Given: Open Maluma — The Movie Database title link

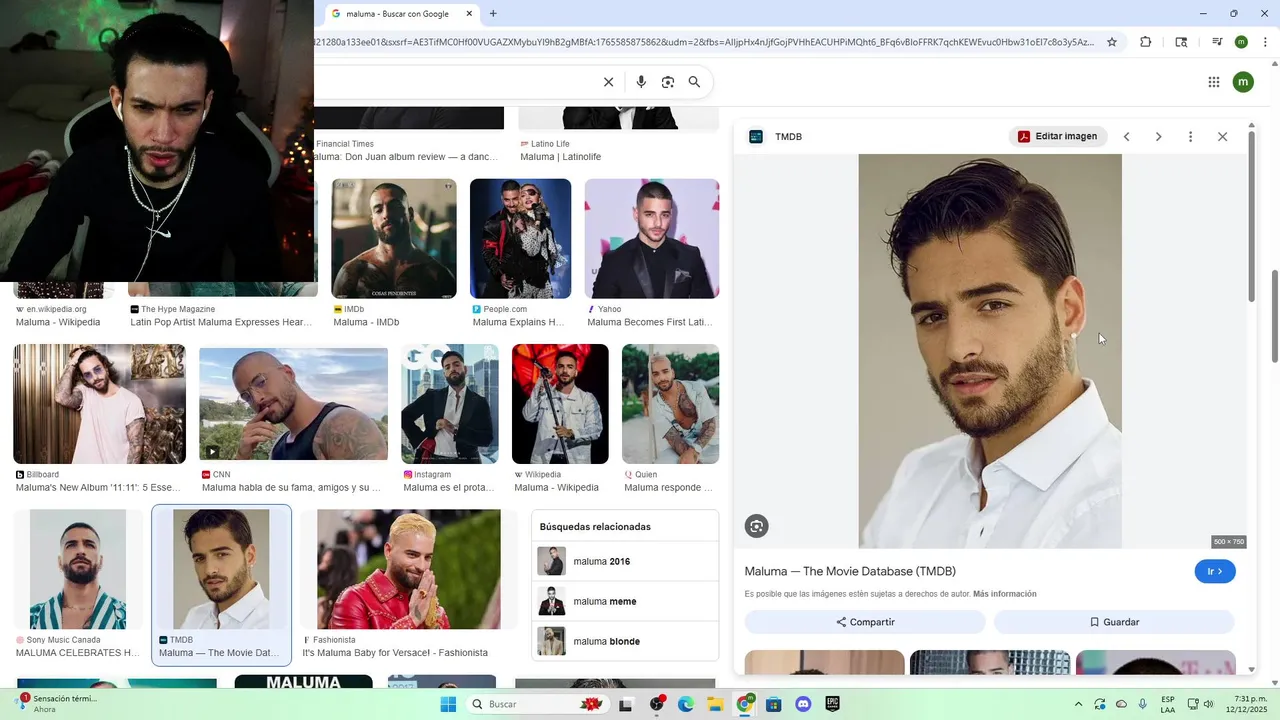Looking at the screenshot, I should pyautogui.click(x=850, y=572).
